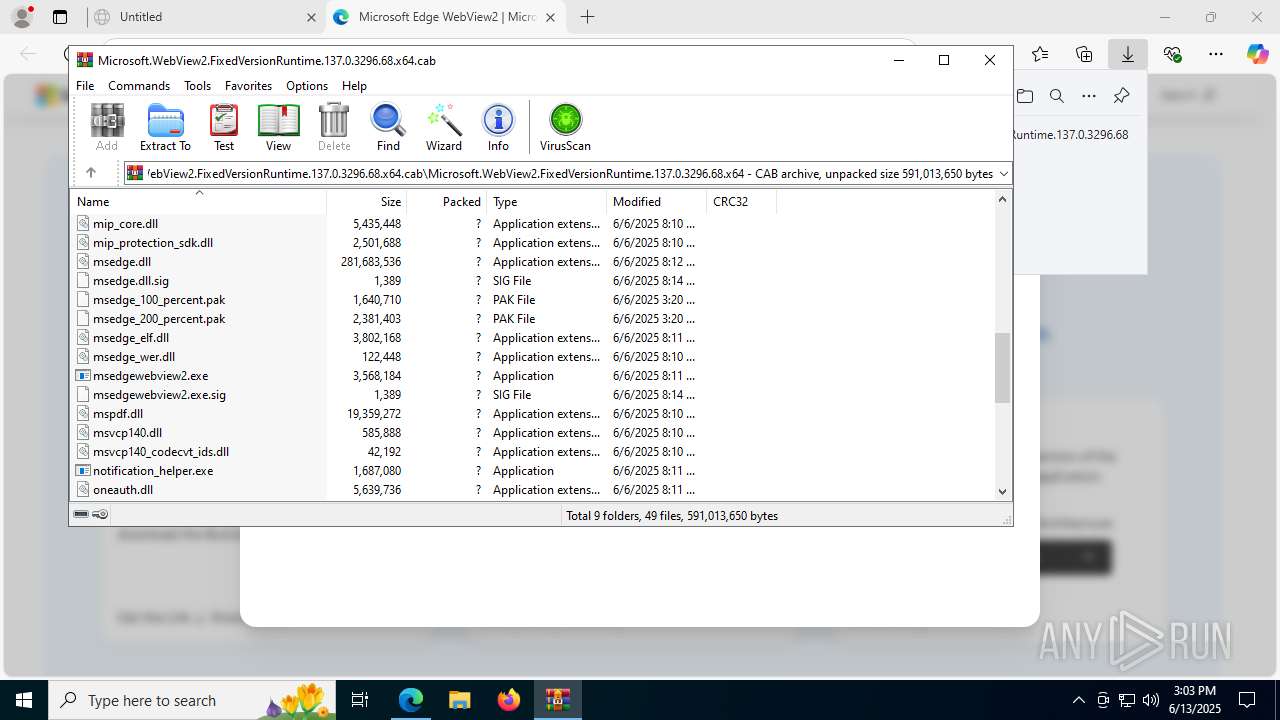Open downloads folder icon in downloads panel
The width and height of the screenshot is (1280, 720).
click(1024, 96)
